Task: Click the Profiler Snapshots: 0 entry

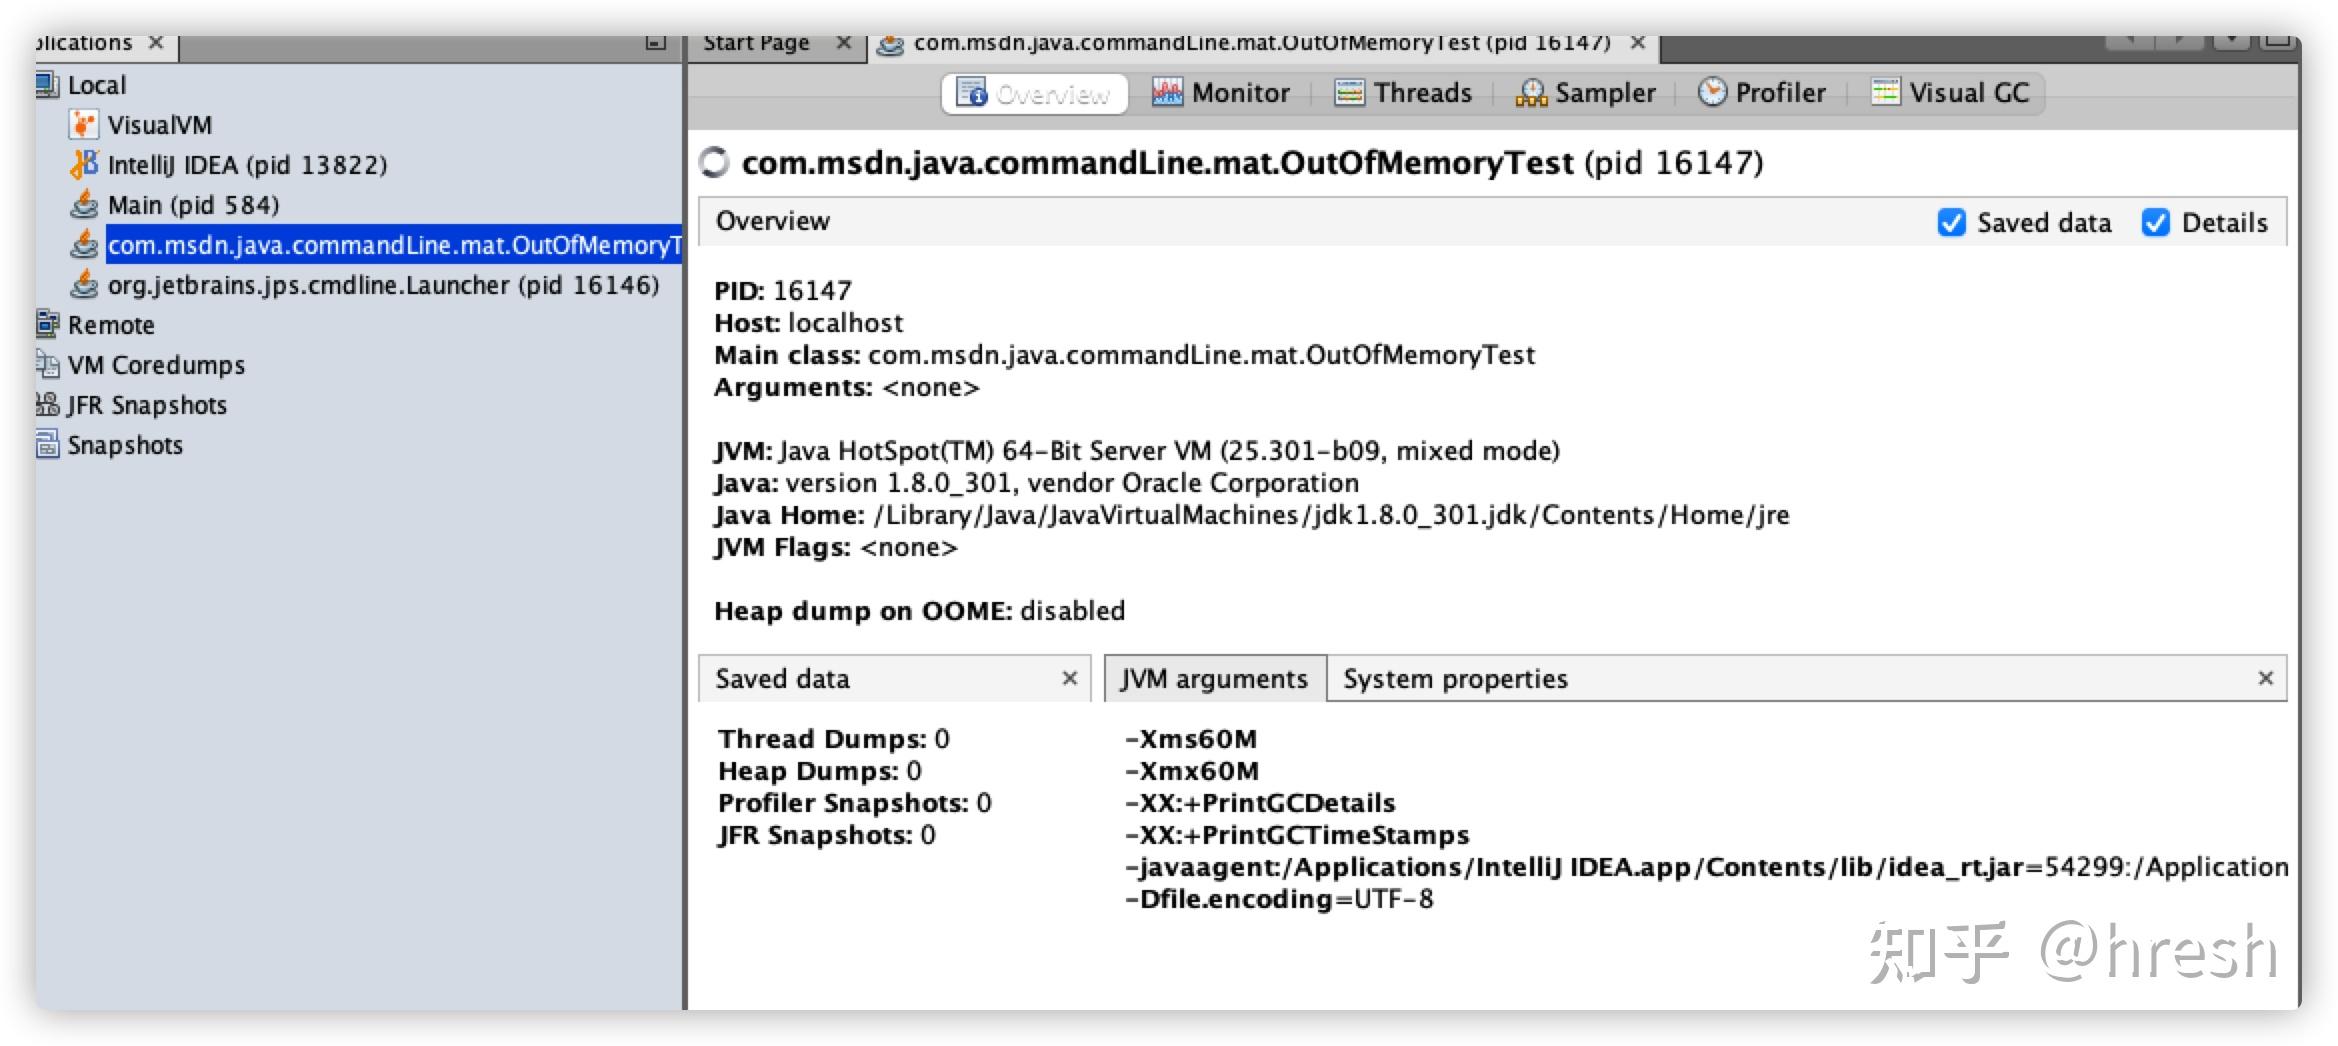Action: [x=855, y=802]
